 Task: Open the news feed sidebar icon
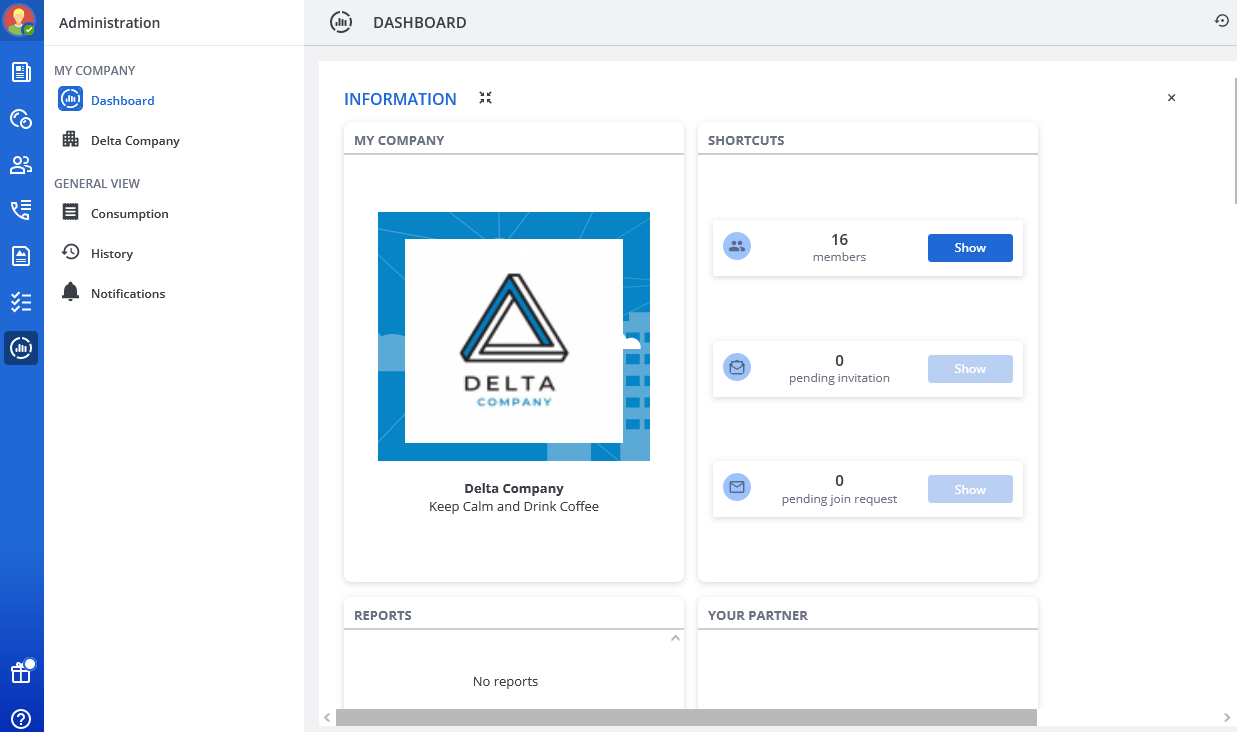21,72
